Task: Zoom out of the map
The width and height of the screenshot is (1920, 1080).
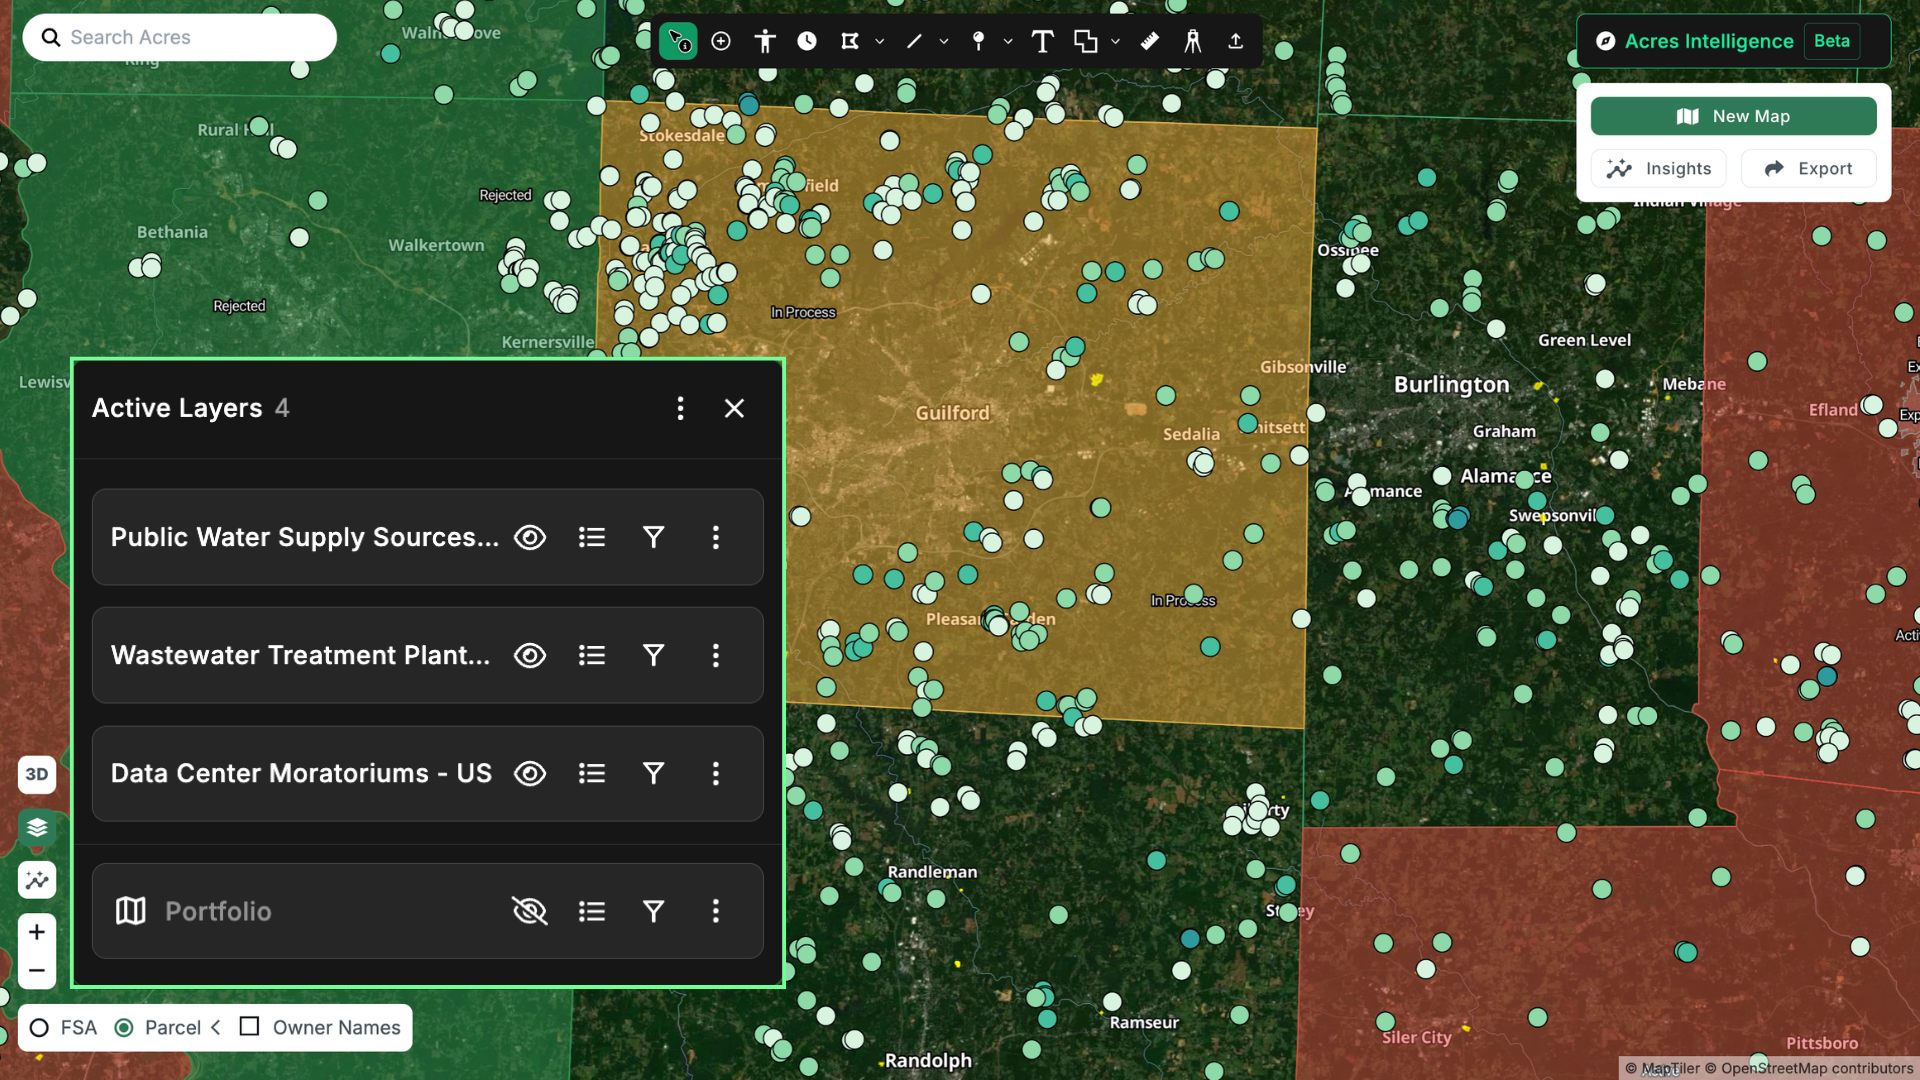Action: click(x=37, y=971)
